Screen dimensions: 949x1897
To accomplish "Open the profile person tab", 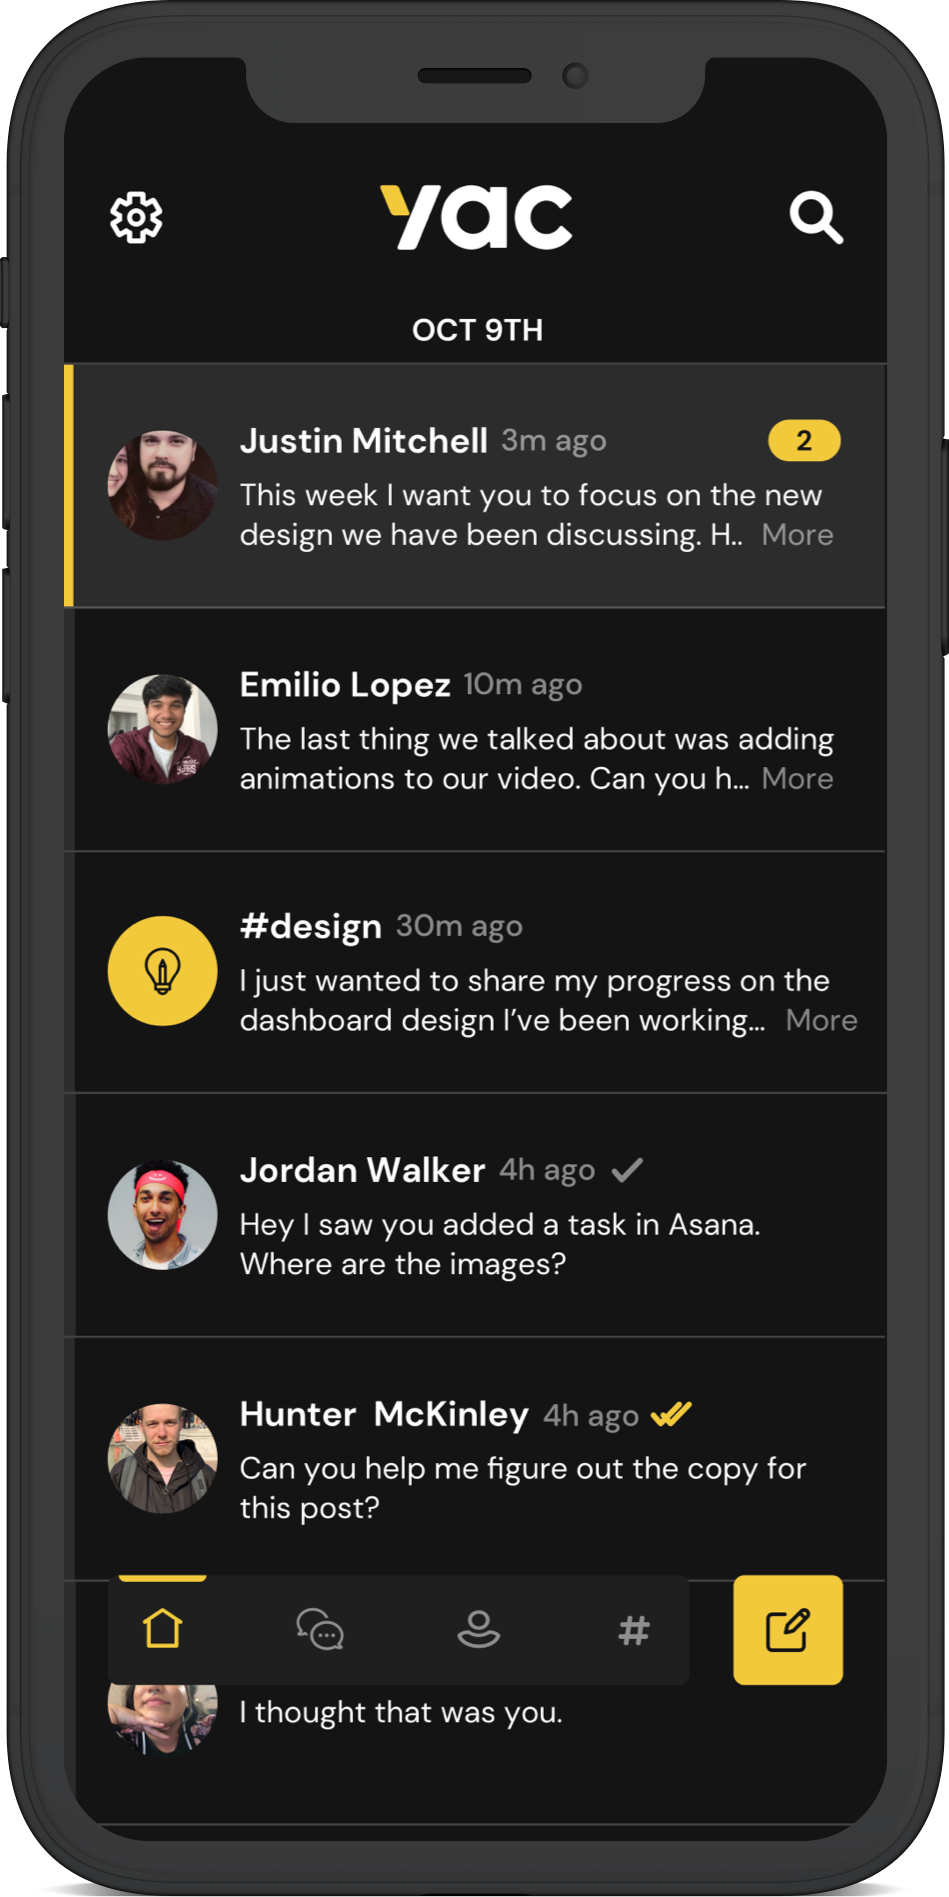I will pyautogui.click(x=478, y=1629).
